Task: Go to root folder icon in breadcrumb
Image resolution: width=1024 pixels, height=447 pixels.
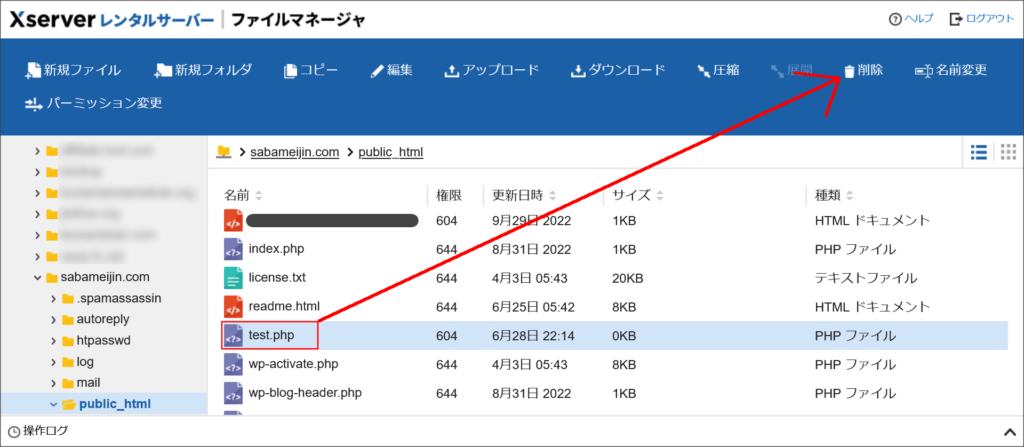Action: (224, 152)
